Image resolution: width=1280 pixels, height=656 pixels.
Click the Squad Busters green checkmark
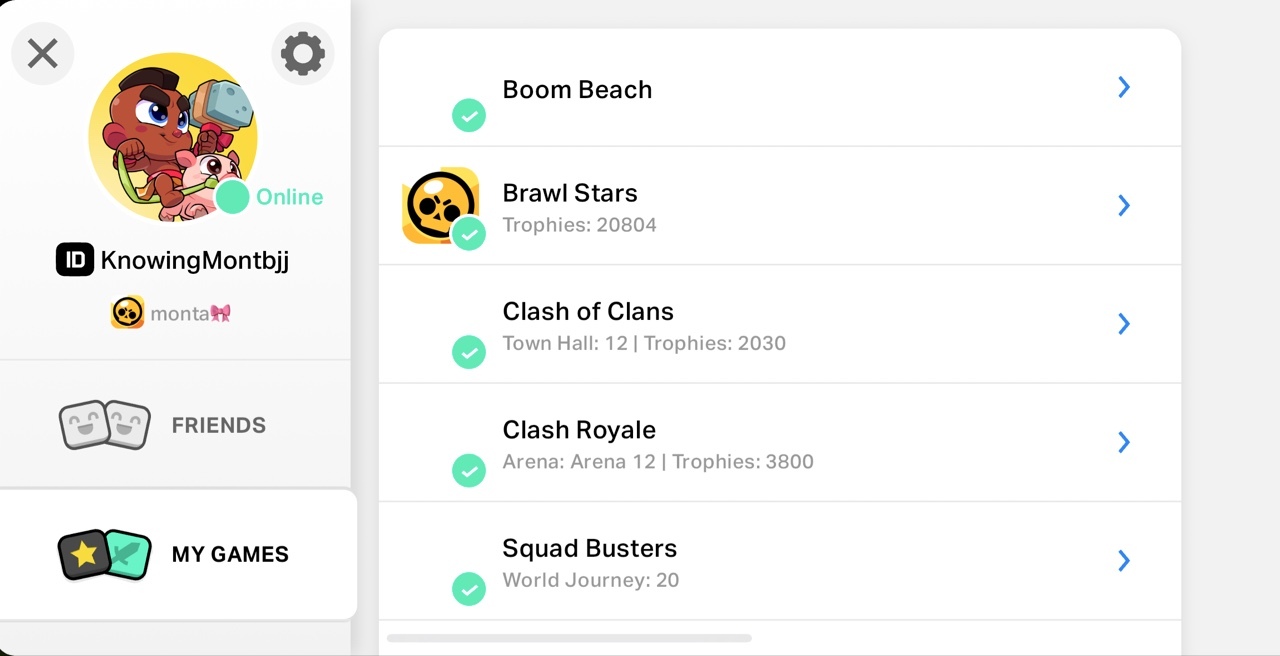click(x=468, y=588)
